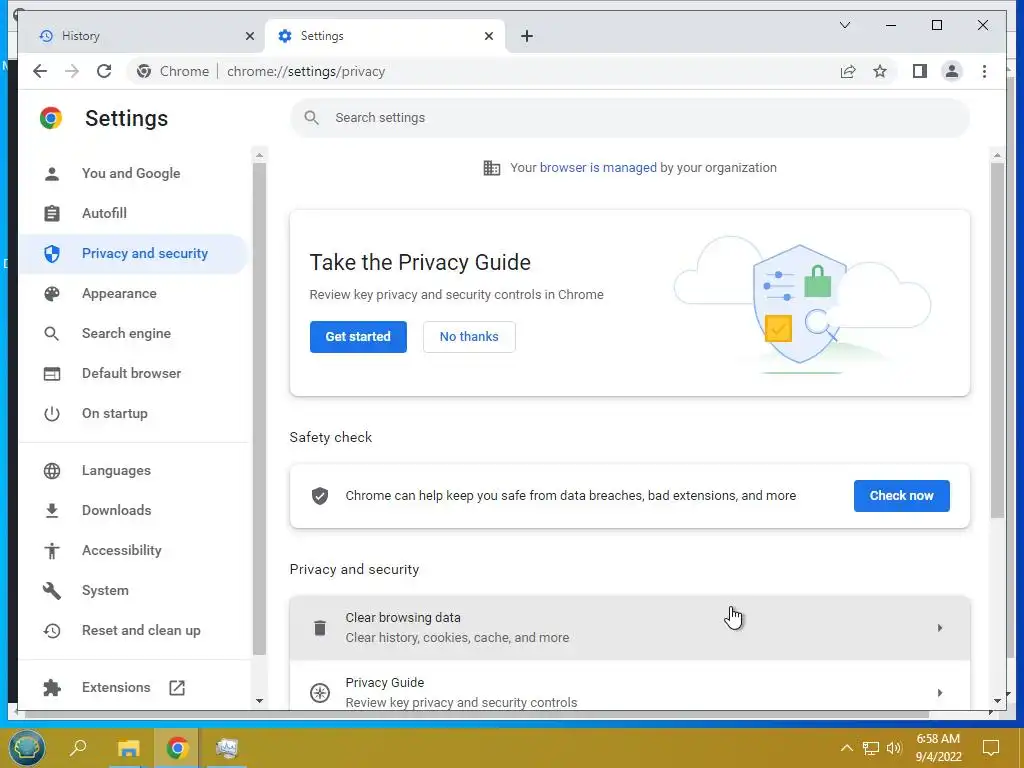Image resolution: width=1024 pixels, height=768 pixels.
Task: Close the History tab
Action: 249,36
